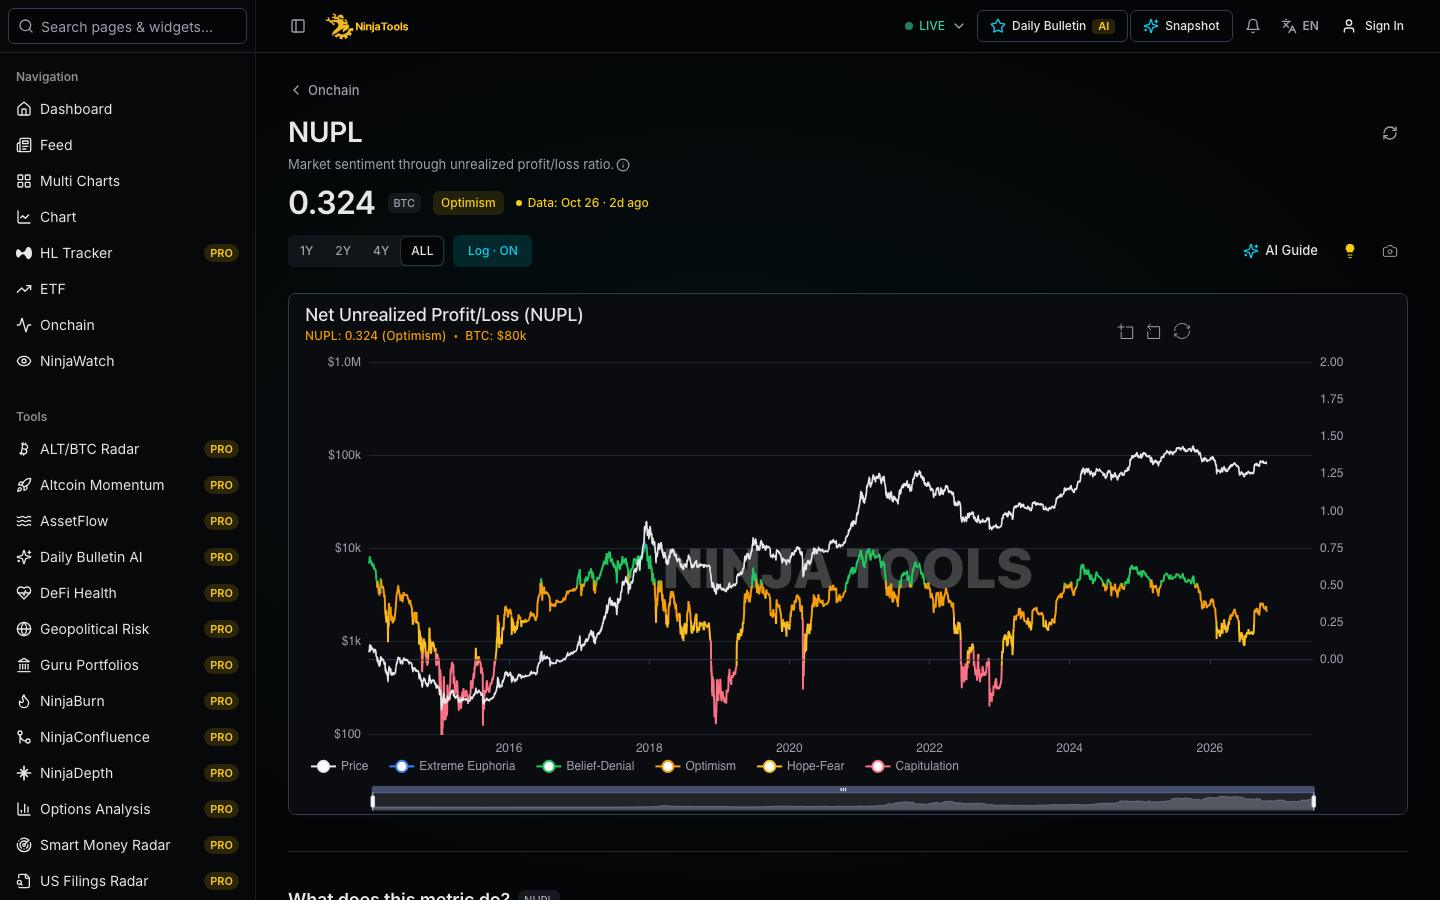Open the Multi Charts page

pos(127,181)
